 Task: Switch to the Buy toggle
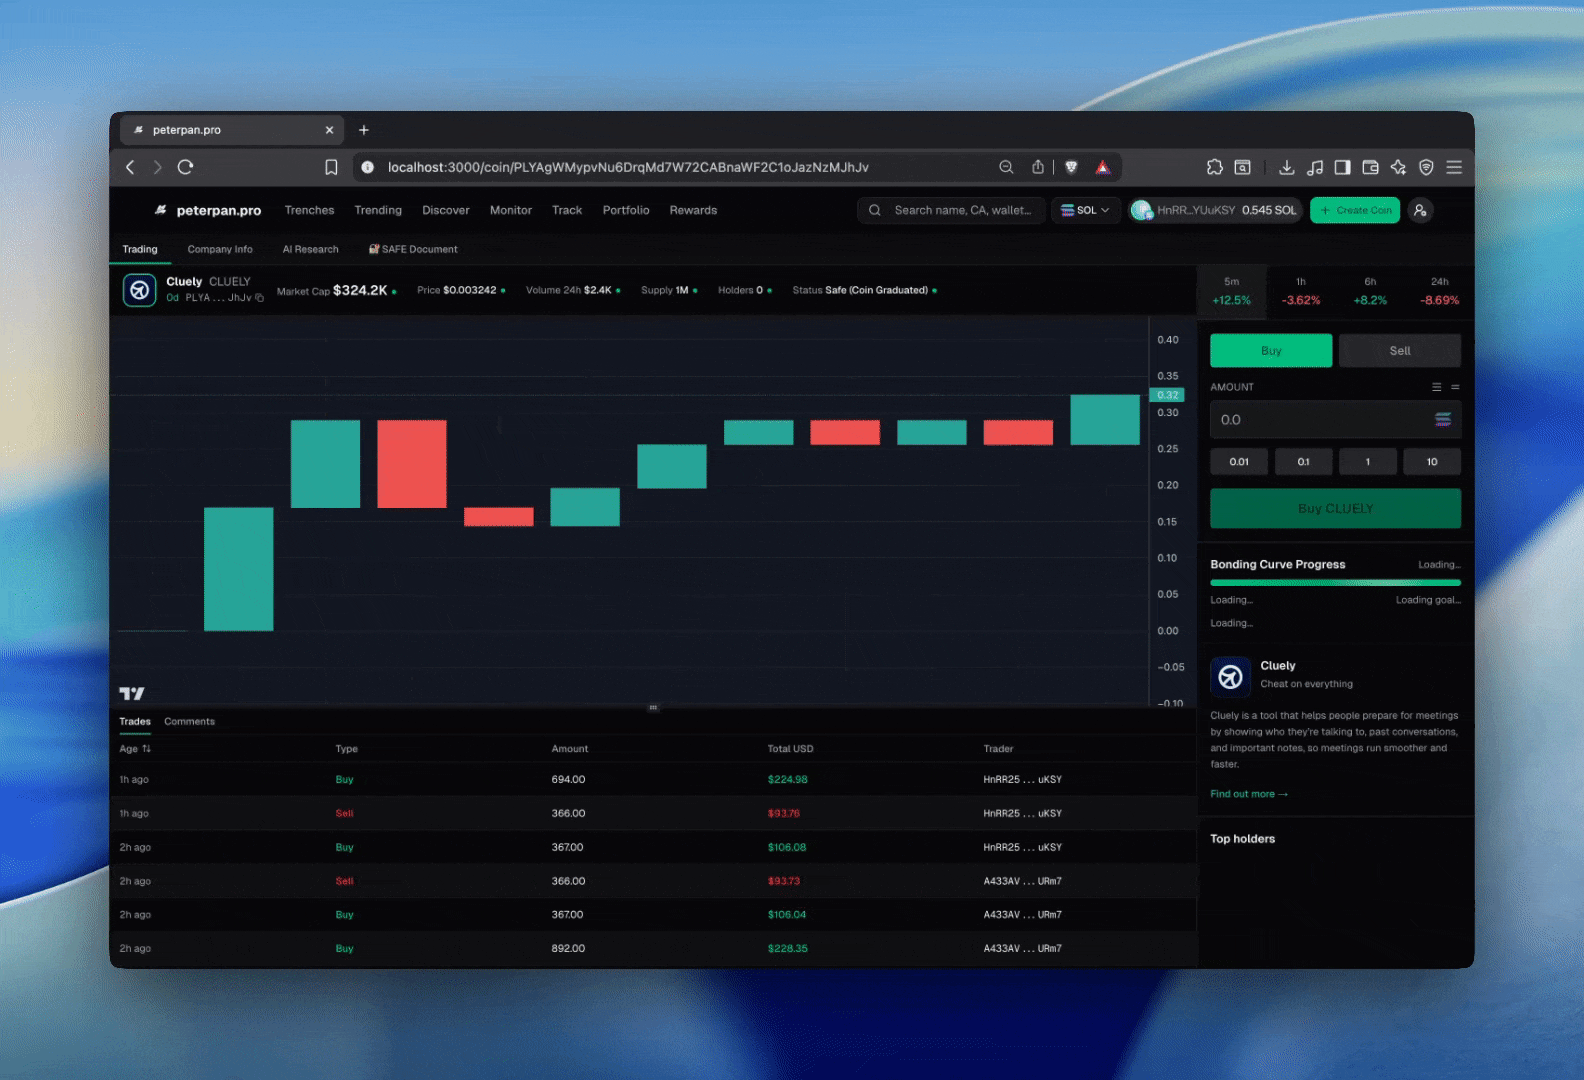(x=1271, y=351)
